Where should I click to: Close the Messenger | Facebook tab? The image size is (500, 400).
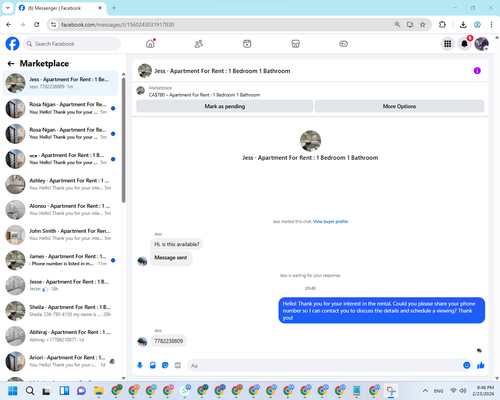100,8
